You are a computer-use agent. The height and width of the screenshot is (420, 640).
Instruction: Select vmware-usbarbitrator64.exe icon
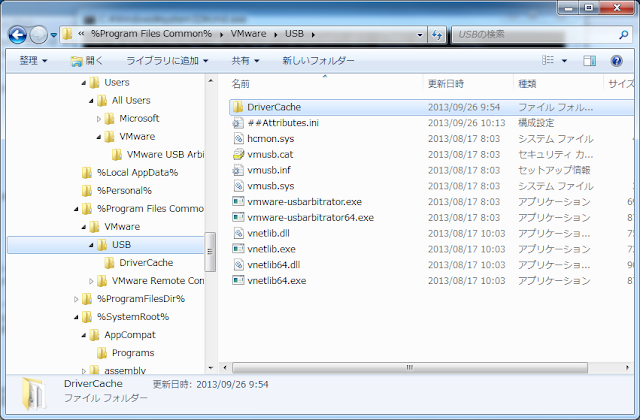pos(238,217)
